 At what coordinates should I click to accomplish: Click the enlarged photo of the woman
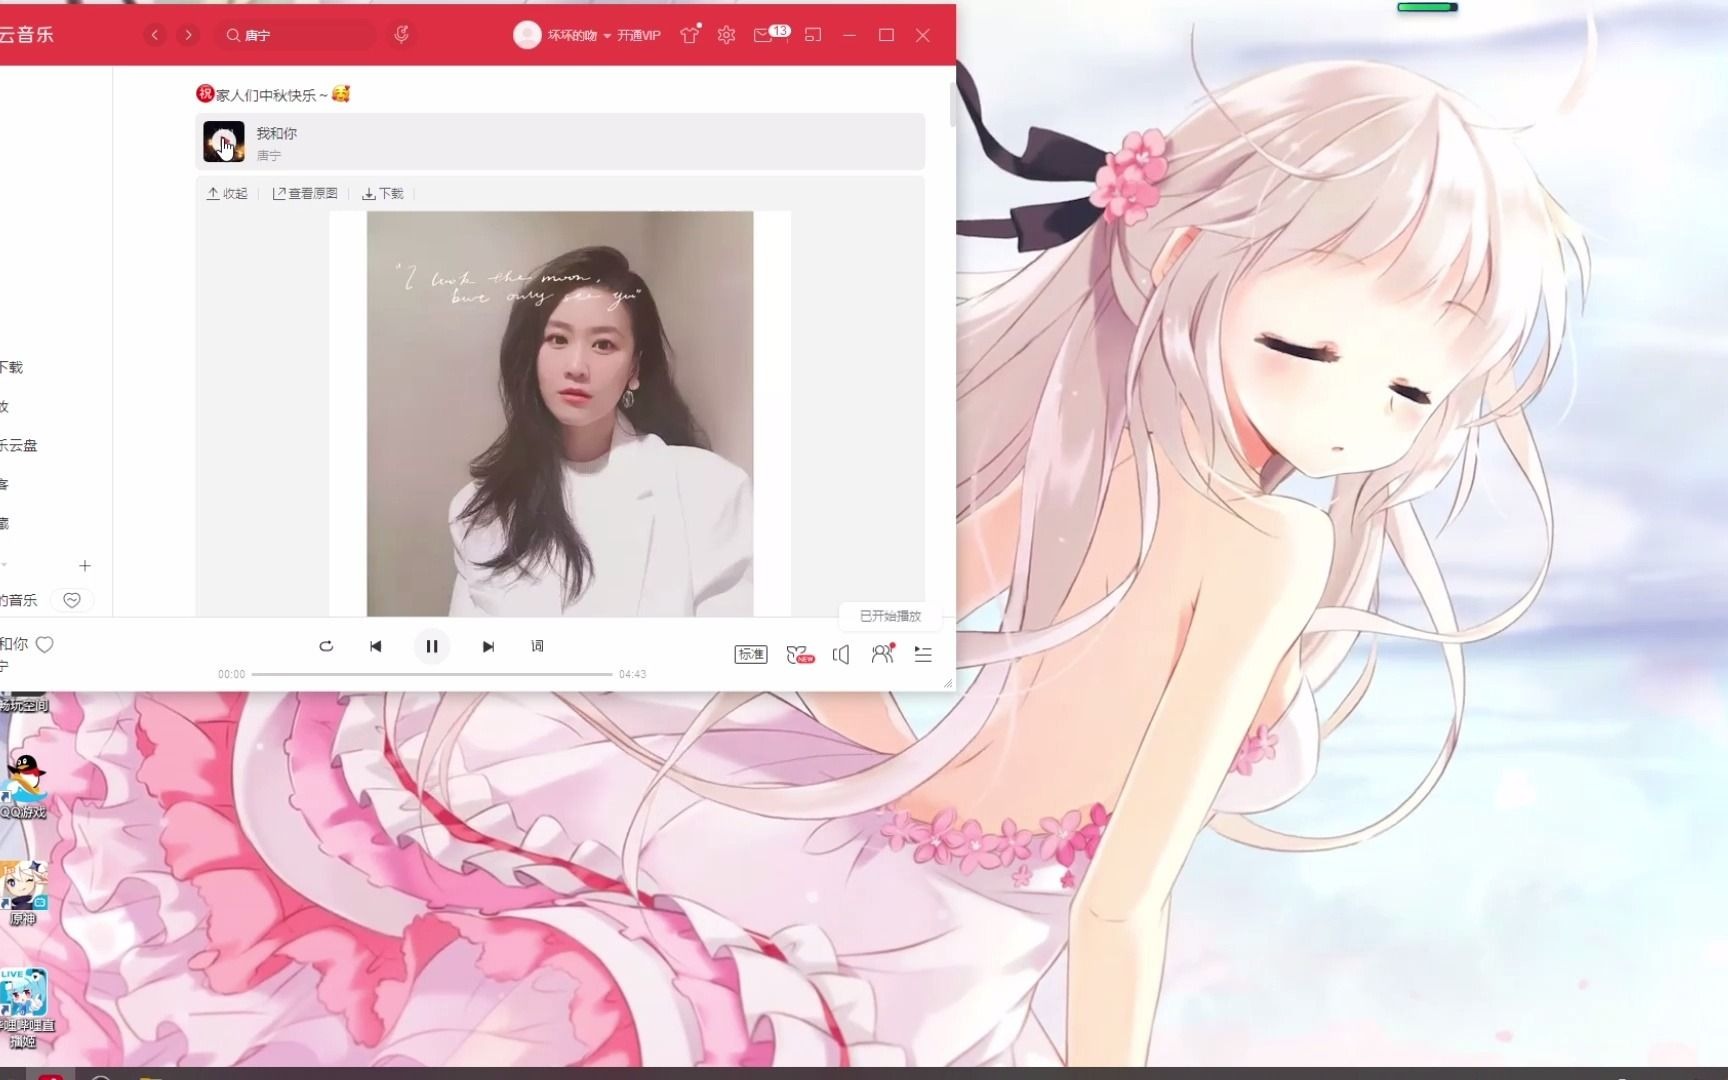[560, 413]
